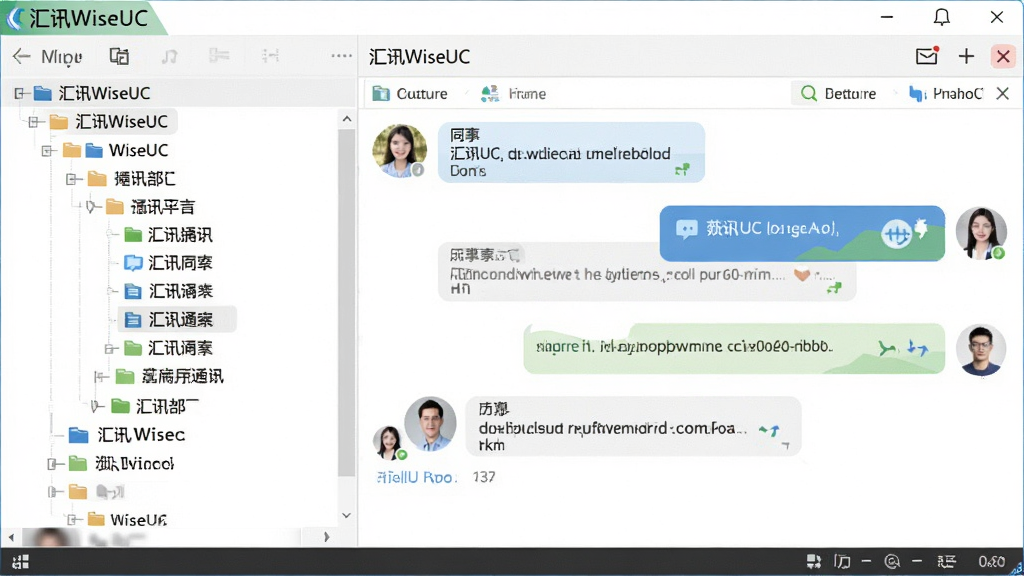Image resolution: width=1024 pixels, height=576 pixels.
Task: Click the music note toolbar icon
Action: tap(169, 57)
